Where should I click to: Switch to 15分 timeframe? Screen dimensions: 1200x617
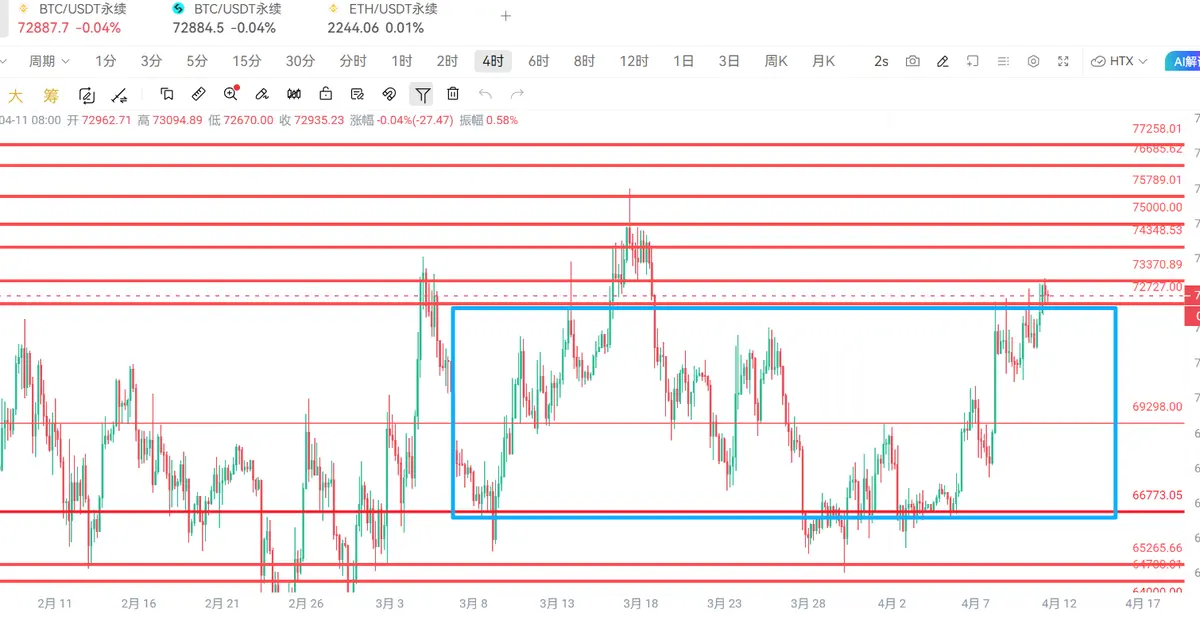(247, 61)
